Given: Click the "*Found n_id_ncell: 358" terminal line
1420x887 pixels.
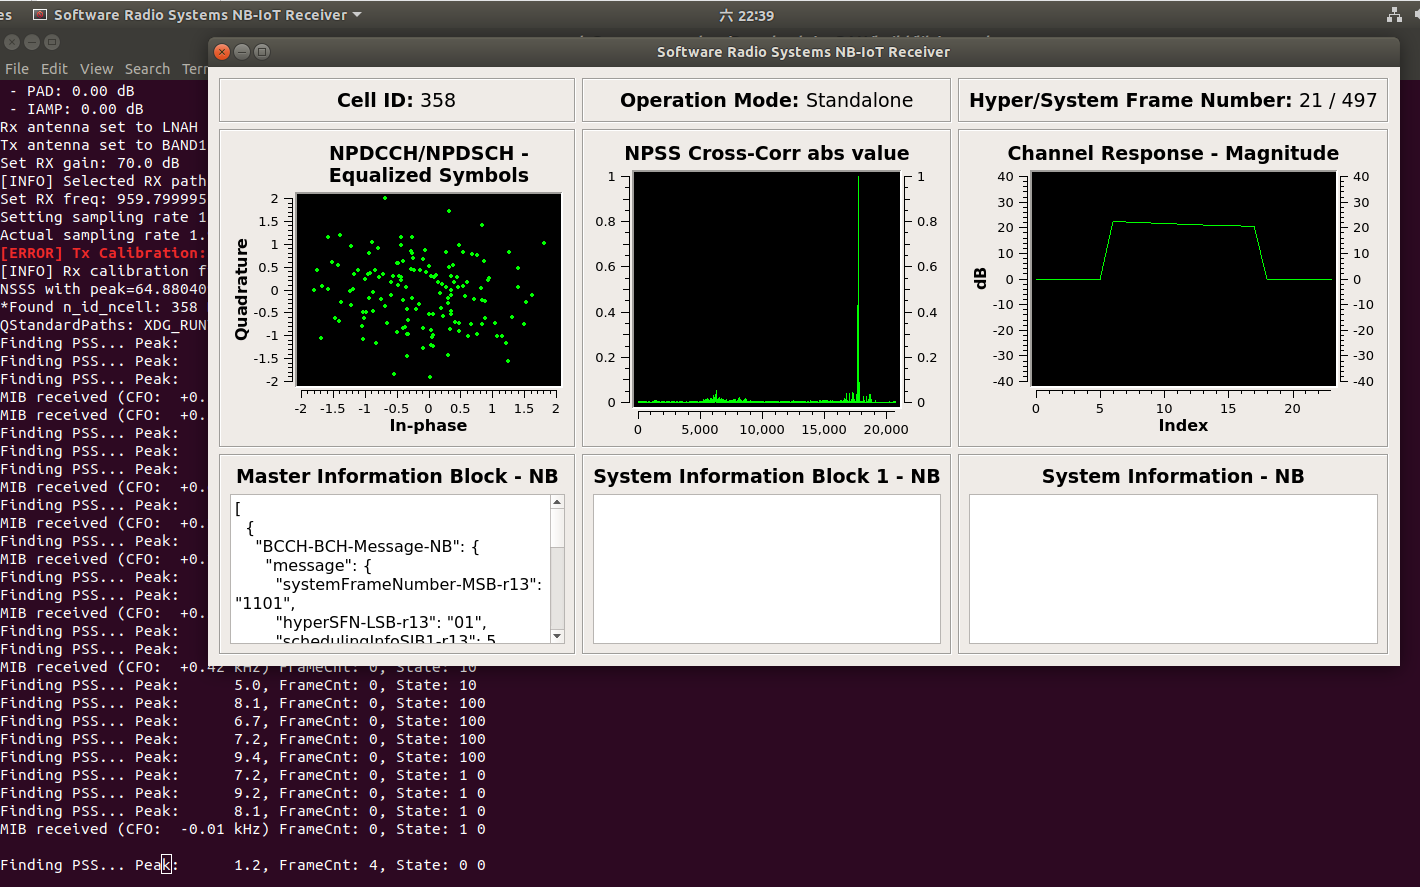Looking at the screenshot, I should click(99, 307).
